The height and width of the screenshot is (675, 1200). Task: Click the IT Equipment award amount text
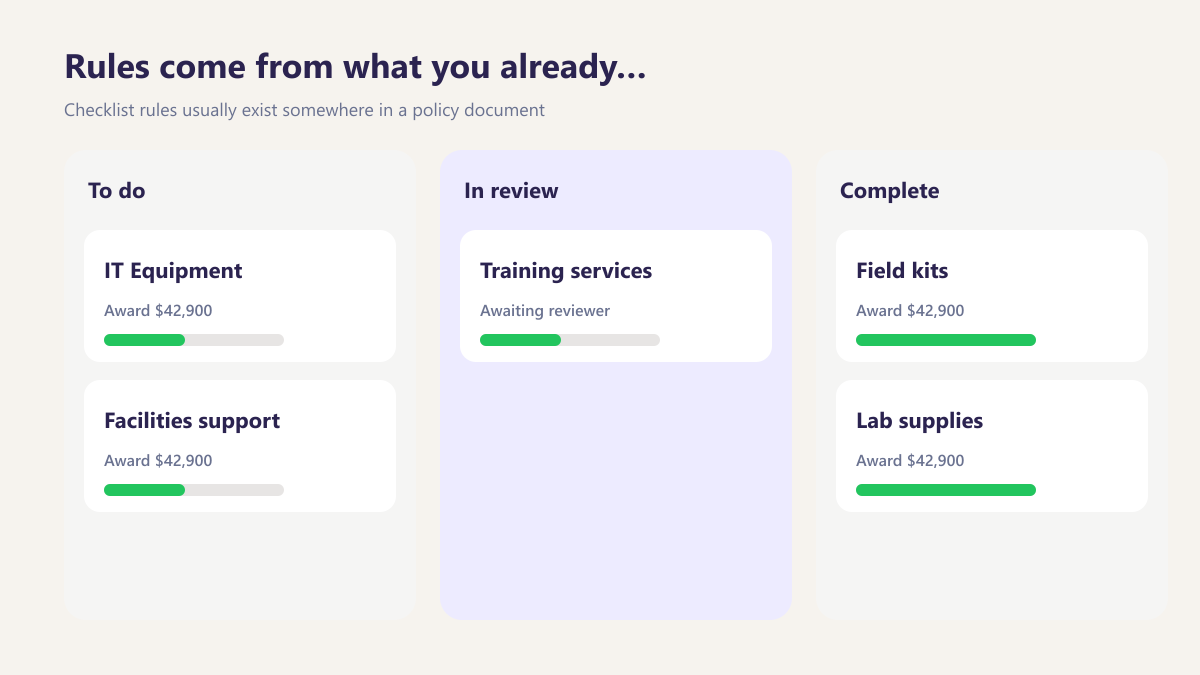point(158,311)
